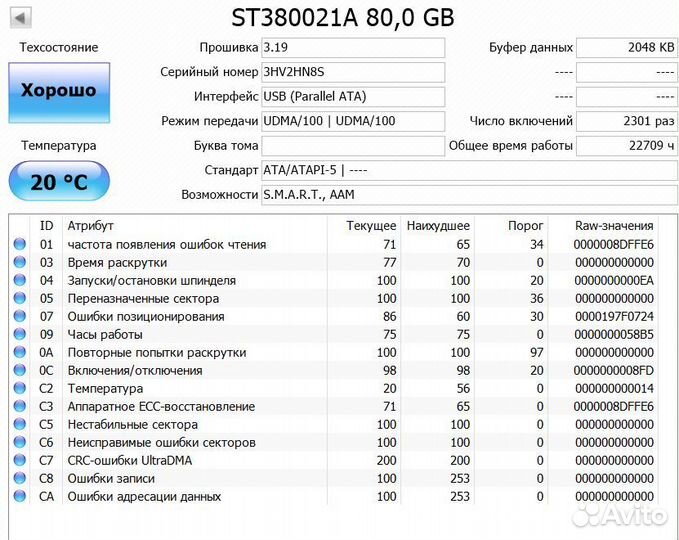Image resolution: width=679 pixels, height=540 pixels.
Task: Click the Текущее column header
Action: point(371,226)
